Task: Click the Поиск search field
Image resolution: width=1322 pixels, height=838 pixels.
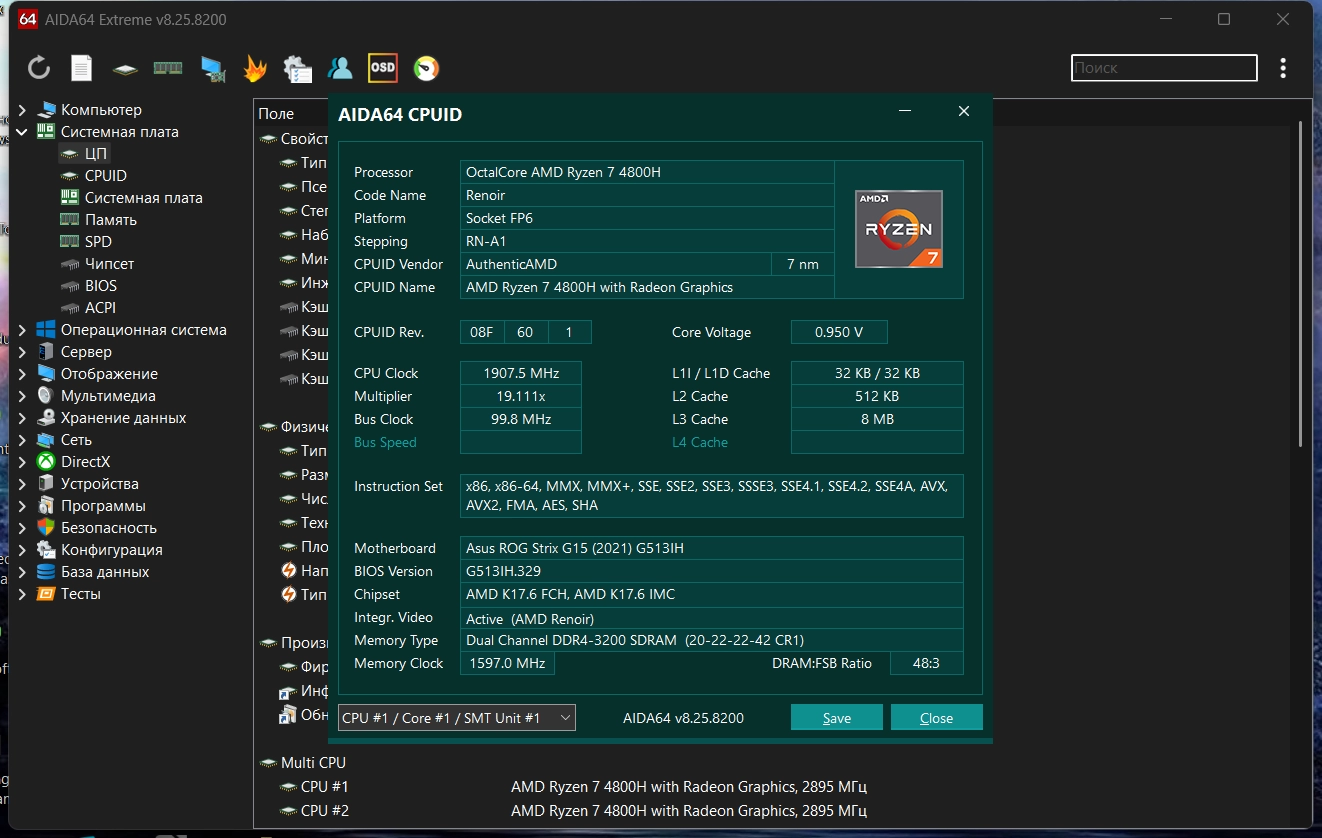Action: (1163, 68)
